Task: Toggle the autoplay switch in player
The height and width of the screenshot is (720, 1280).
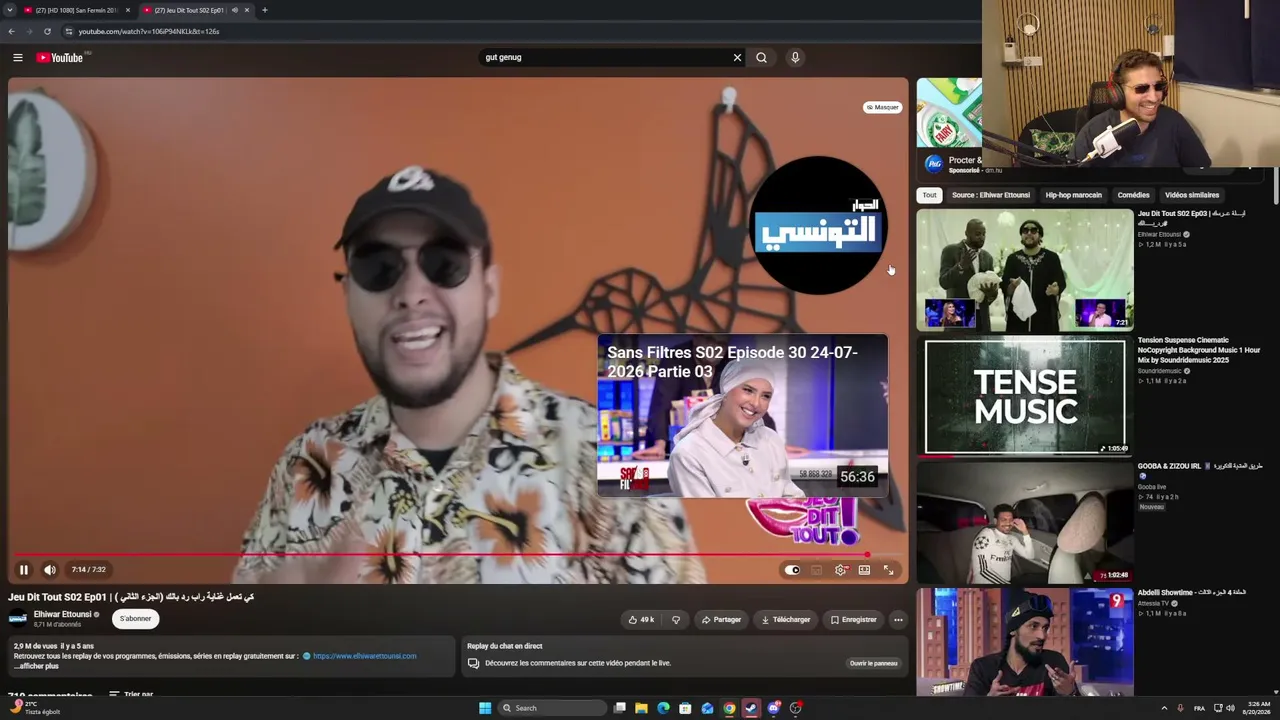Action: click(792, 570)
